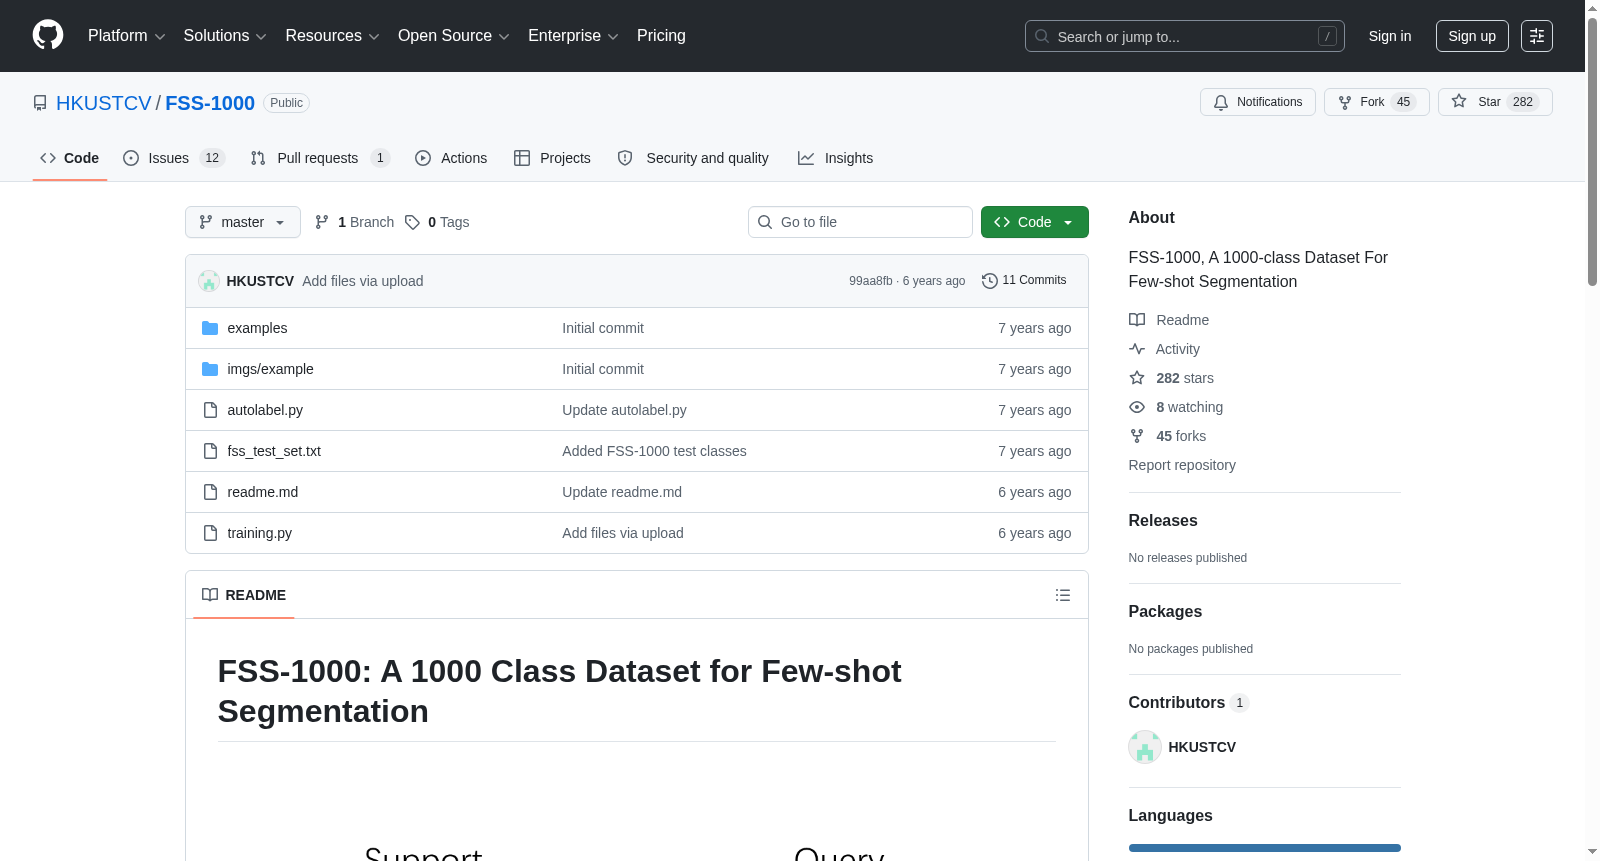Open the Packages section heading link
Screen dimensions: 1600x861
[x=1165, y=611]
